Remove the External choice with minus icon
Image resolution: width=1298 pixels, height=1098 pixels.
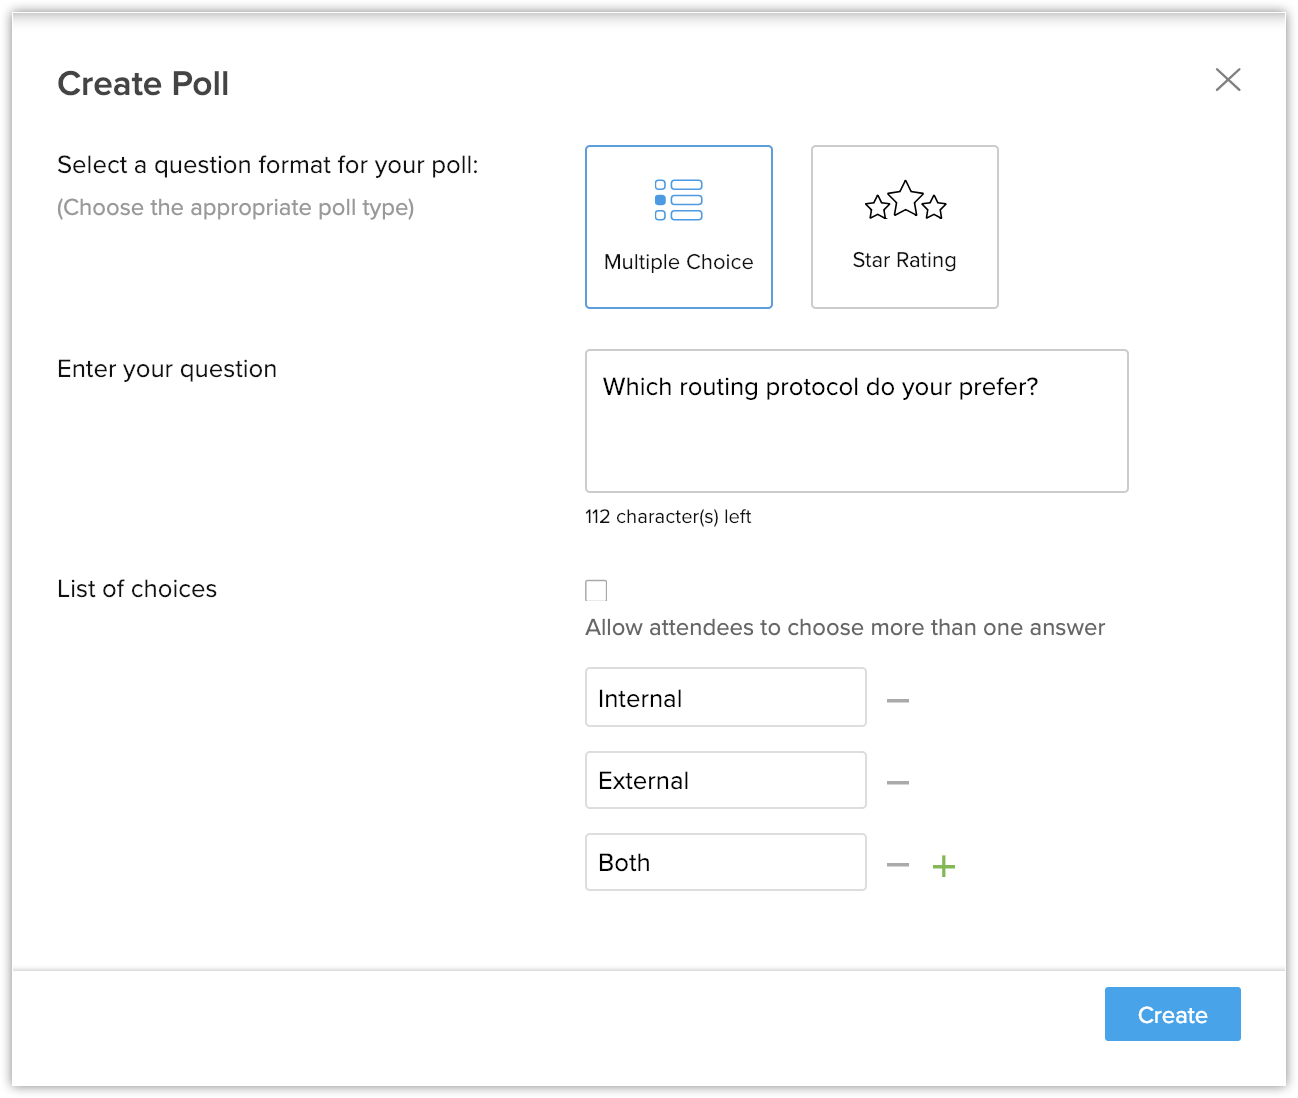(x=898, y=783)
